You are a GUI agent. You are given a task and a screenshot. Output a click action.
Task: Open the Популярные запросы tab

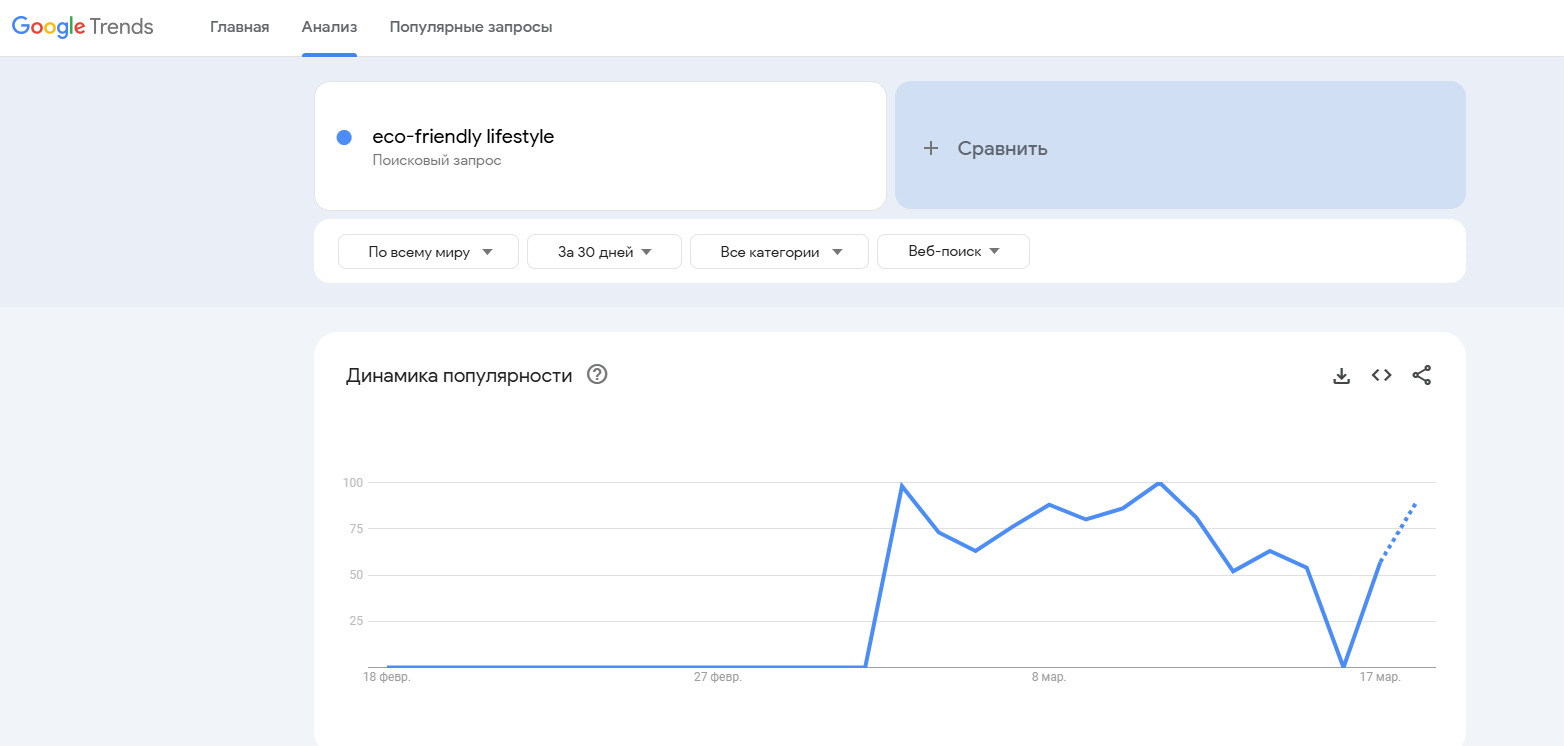tap(471, 27)
